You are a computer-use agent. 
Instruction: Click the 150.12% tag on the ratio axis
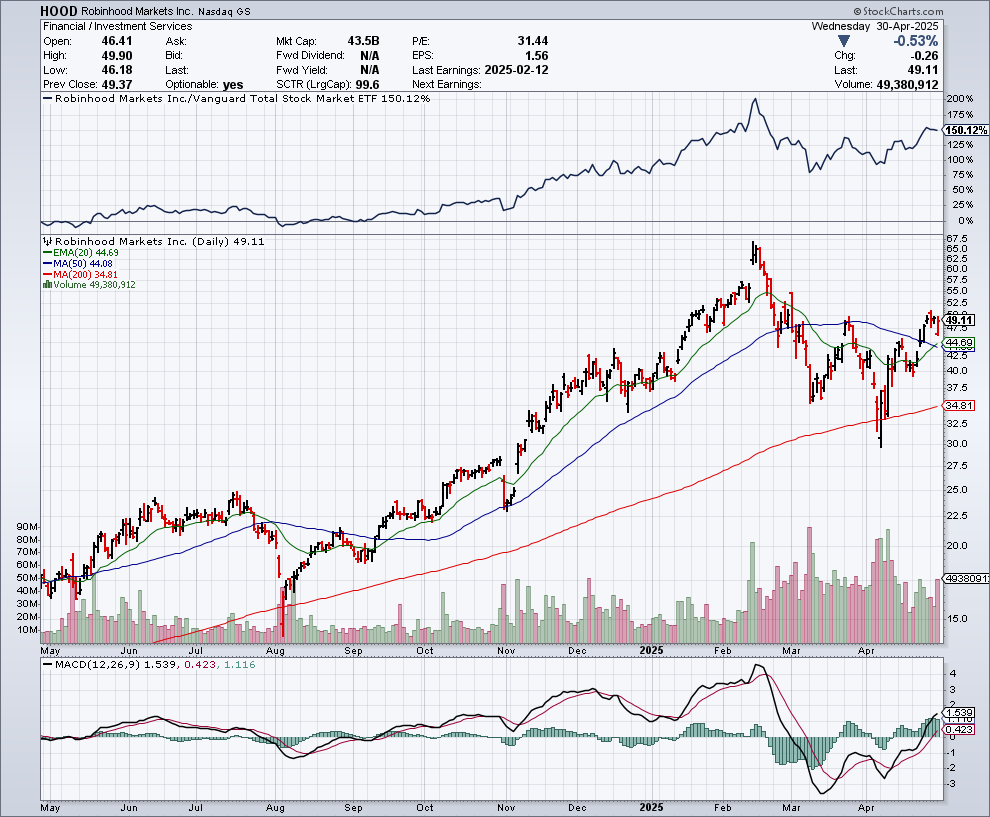pyautogui.click(x=966, y=130)
